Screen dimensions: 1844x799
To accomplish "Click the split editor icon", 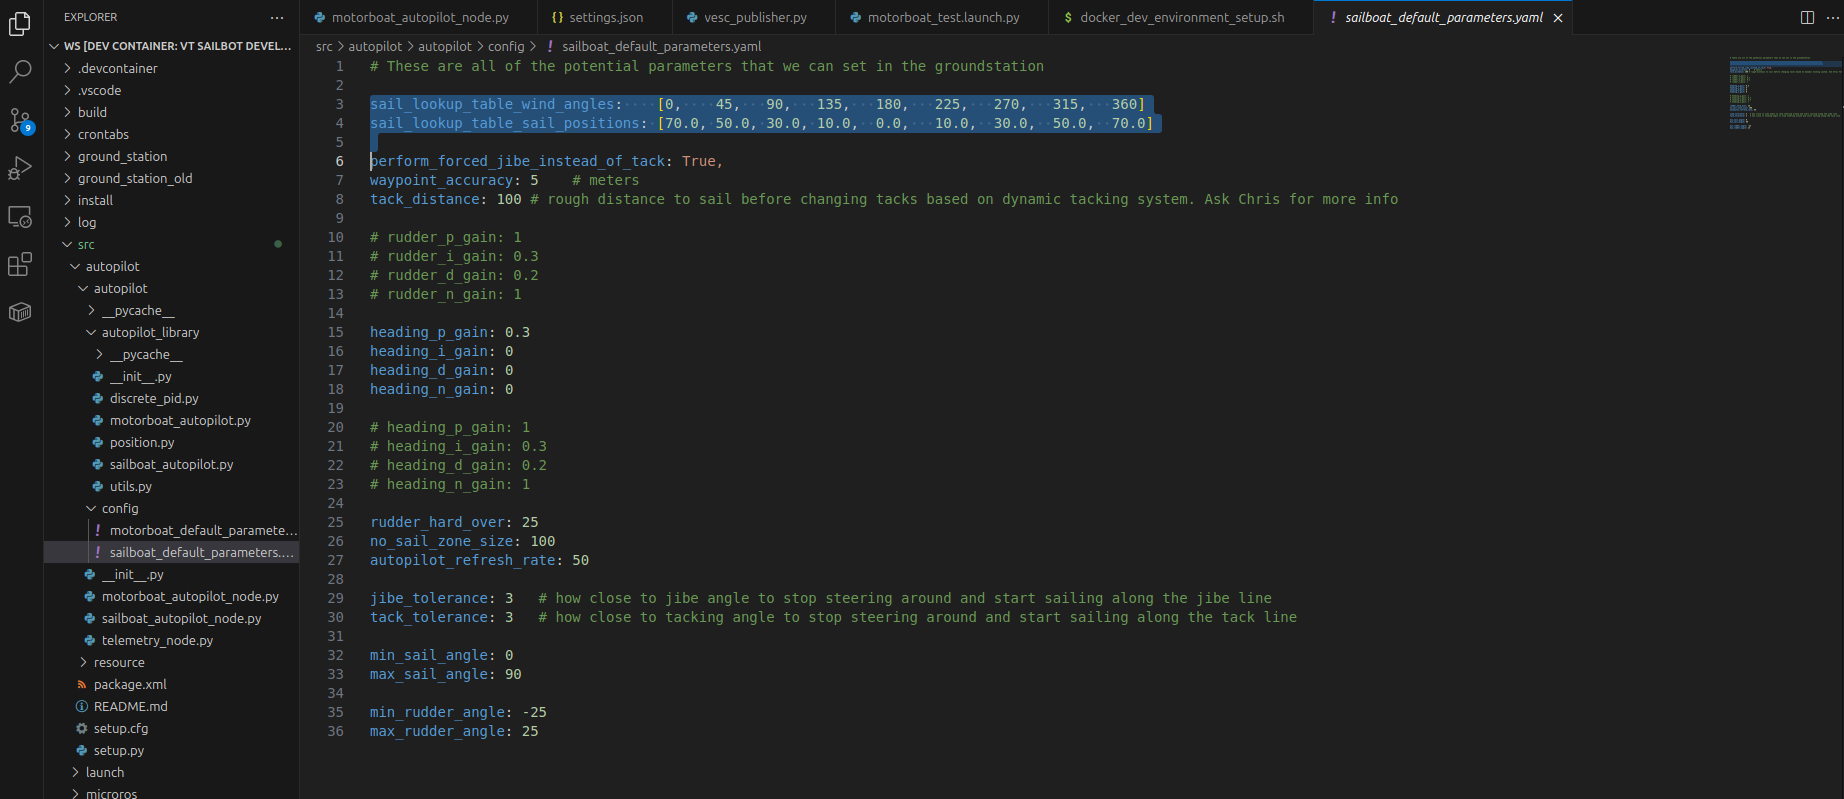I will click(x=1807, y=17).
